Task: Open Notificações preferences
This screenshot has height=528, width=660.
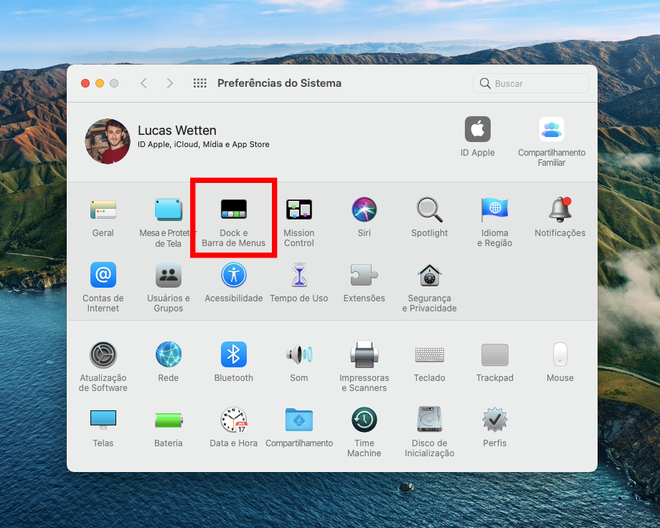Action: [x=560, y=210]
